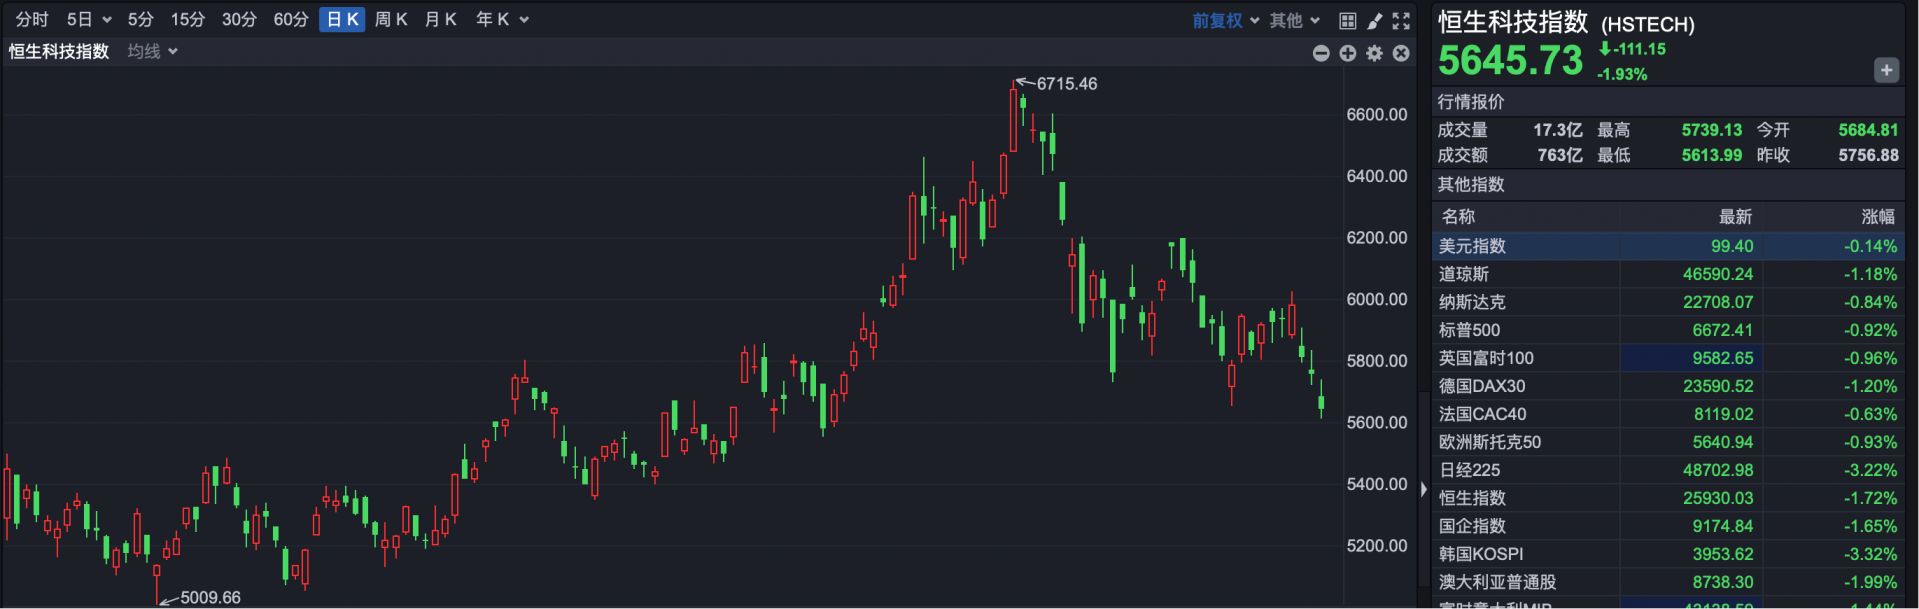Zoom out the chart with minus icon
The width and height of the screenshot is (1919, 609).
click(1321, 53)
